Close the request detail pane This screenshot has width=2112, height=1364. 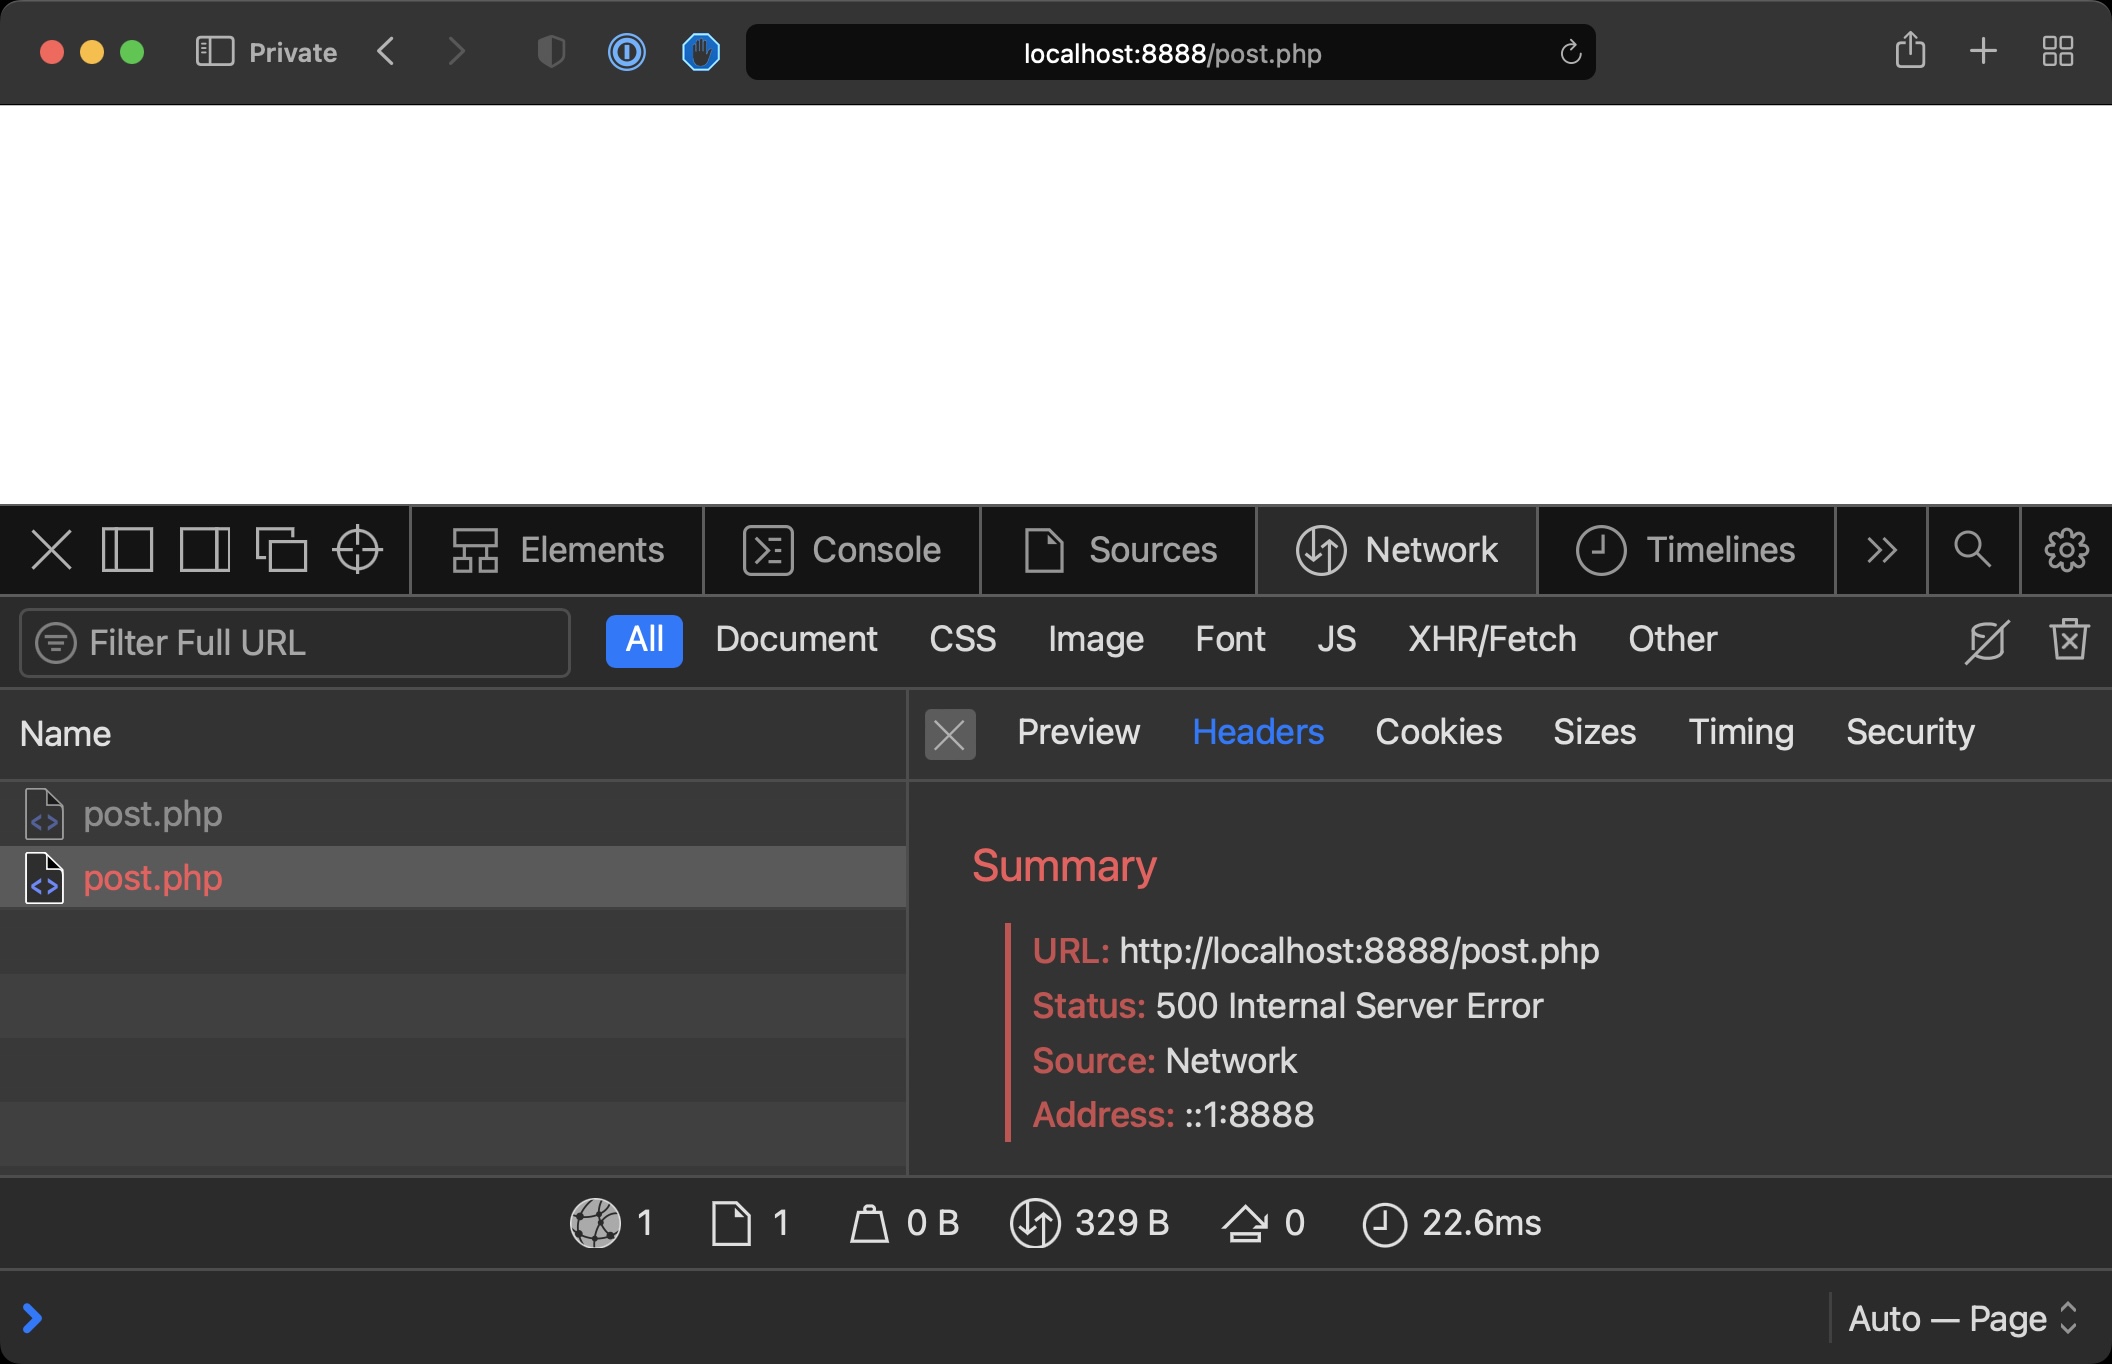tap(949, 735)
